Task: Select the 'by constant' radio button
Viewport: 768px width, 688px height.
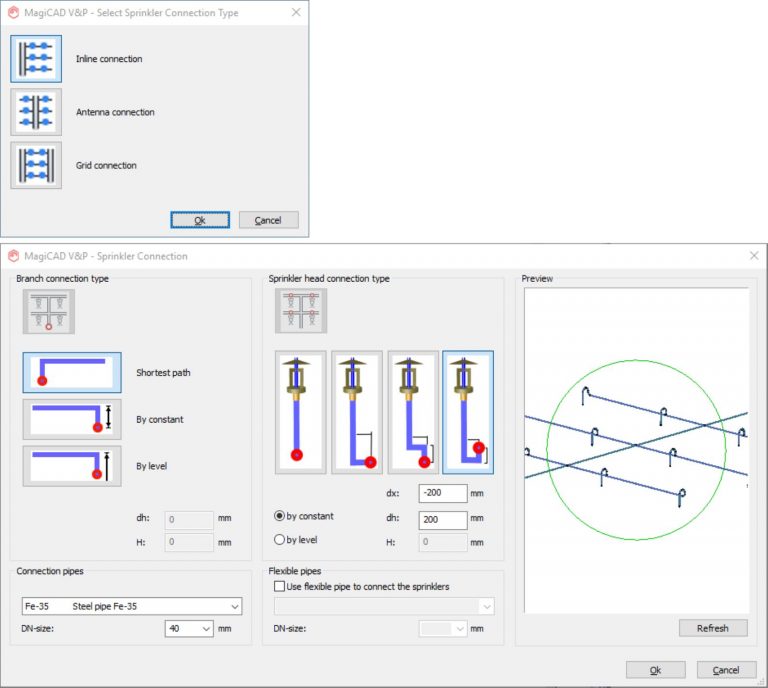Action: point(279,516)
